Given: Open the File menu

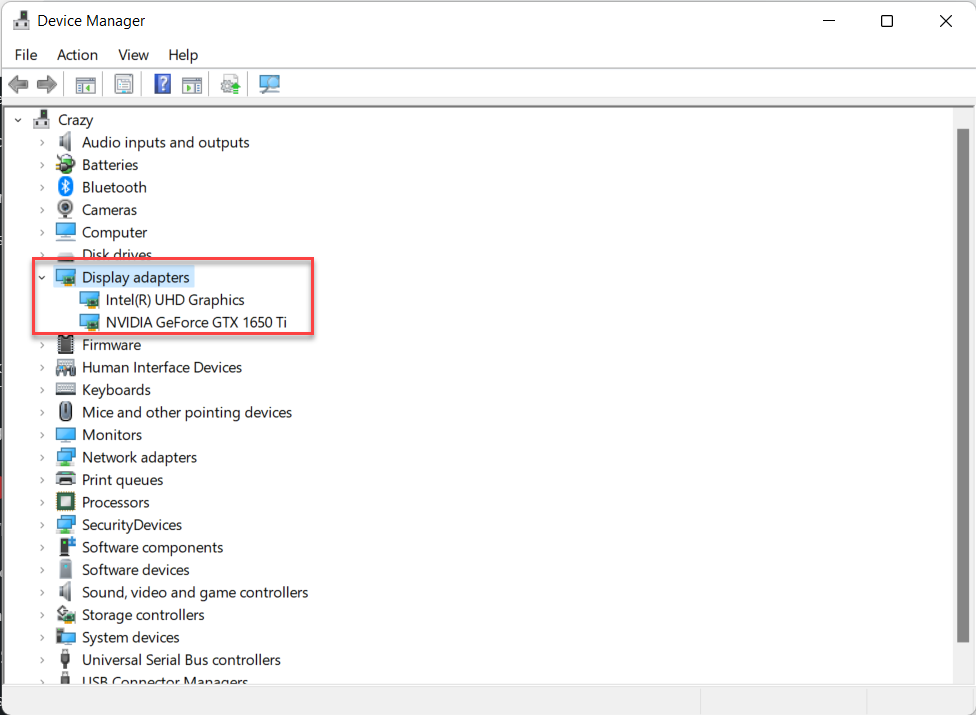Looking at the screenshot, I should 26,55.
